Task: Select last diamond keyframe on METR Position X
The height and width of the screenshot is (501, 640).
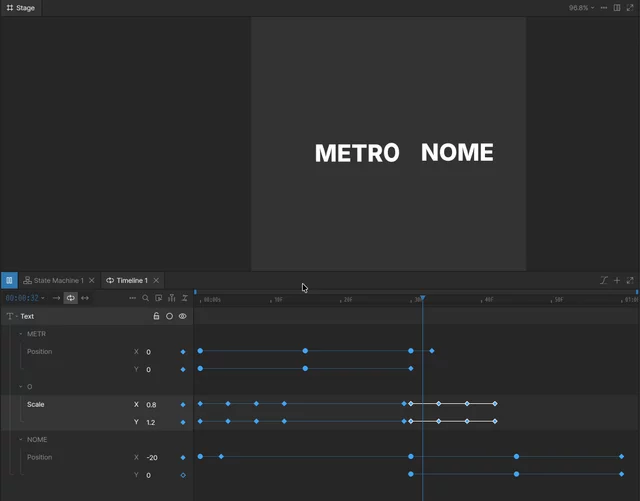Action: [x=432, y=351]
